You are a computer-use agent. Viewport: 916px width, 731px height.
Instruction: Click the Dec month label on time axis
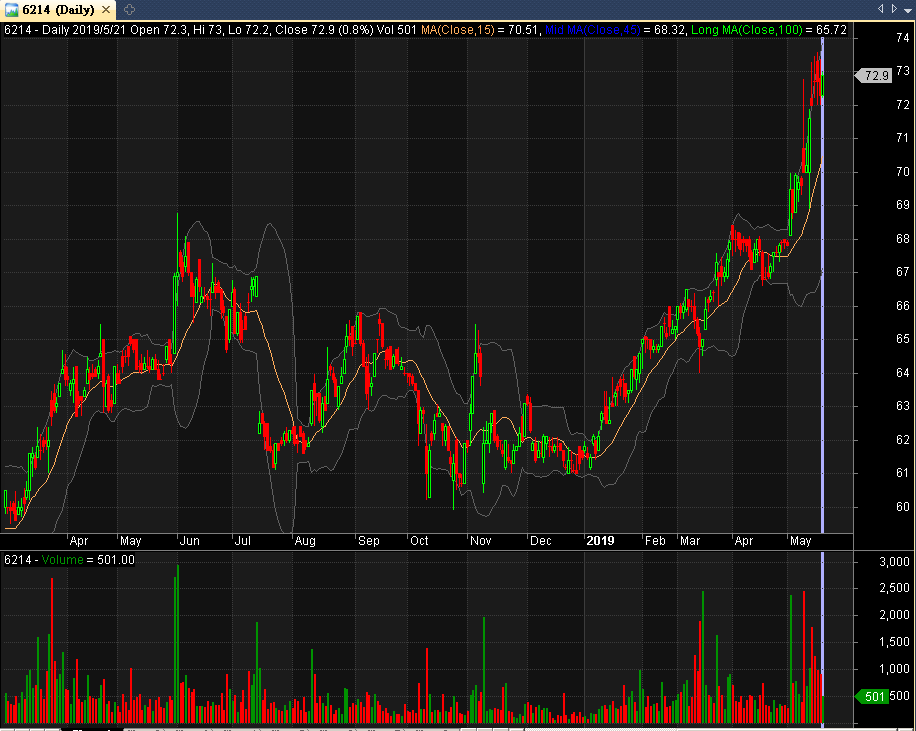540,541
